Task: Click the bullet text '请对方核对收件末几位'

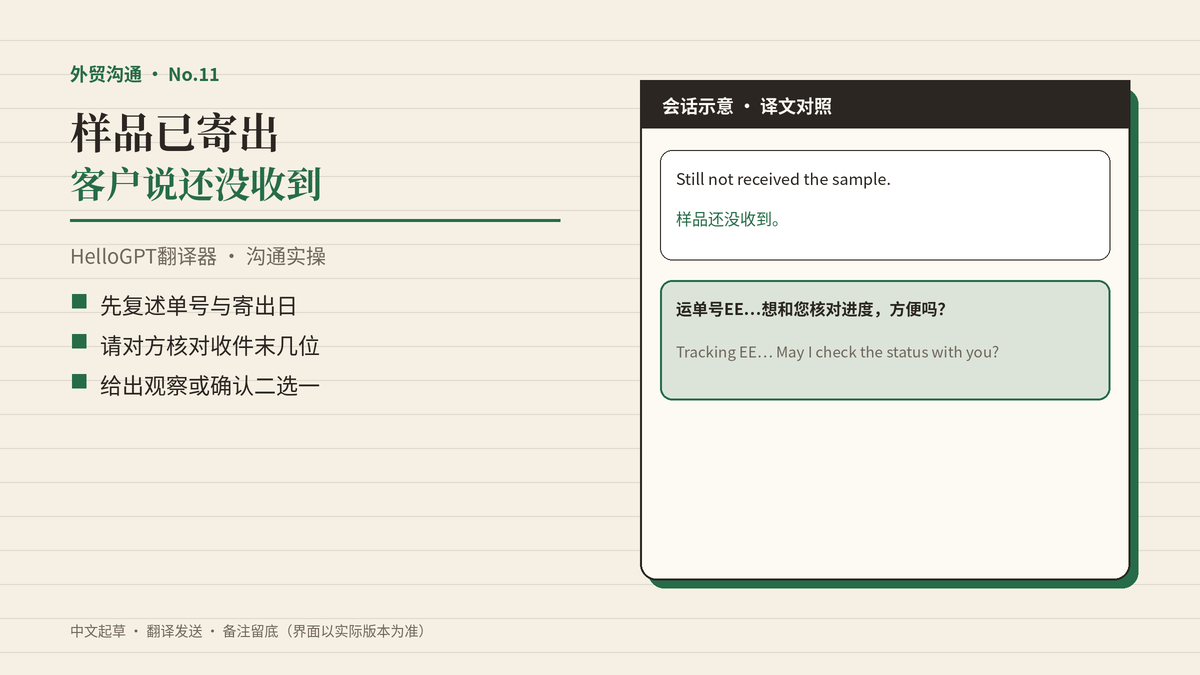Action: pos(210,346)
